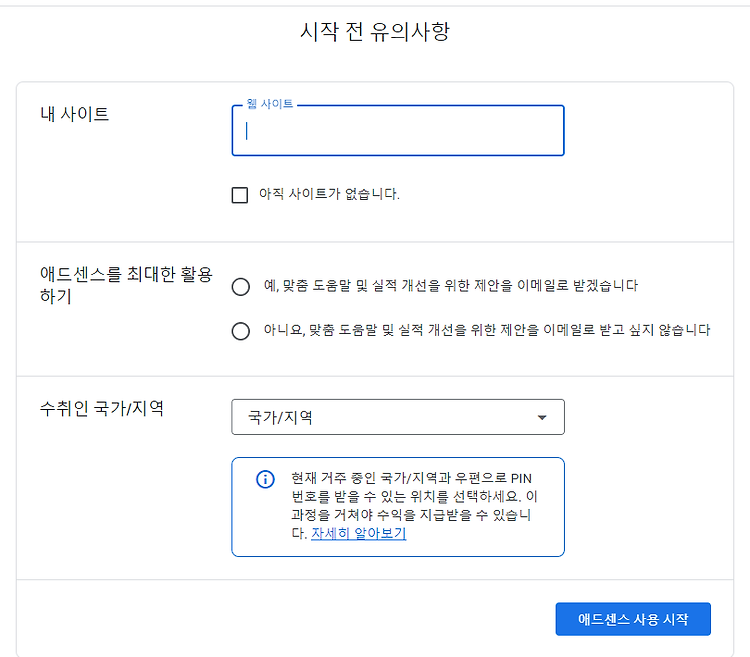
Task: Click the dropdown arrow in the 국가/지역 field
Action: (541, 417)
